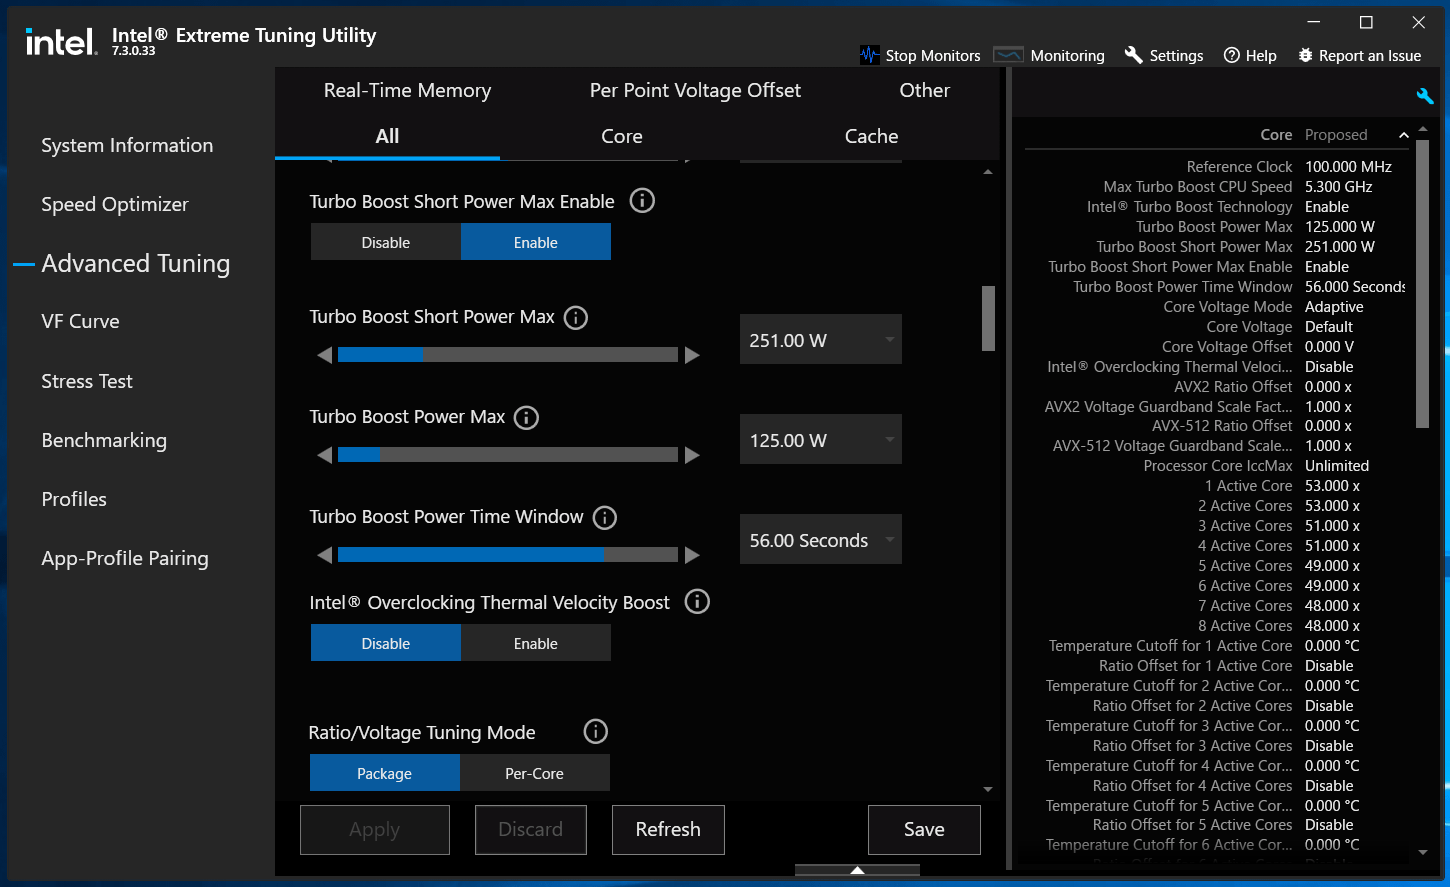Click scroll-down arrow of tuning list

click(988, 790)
